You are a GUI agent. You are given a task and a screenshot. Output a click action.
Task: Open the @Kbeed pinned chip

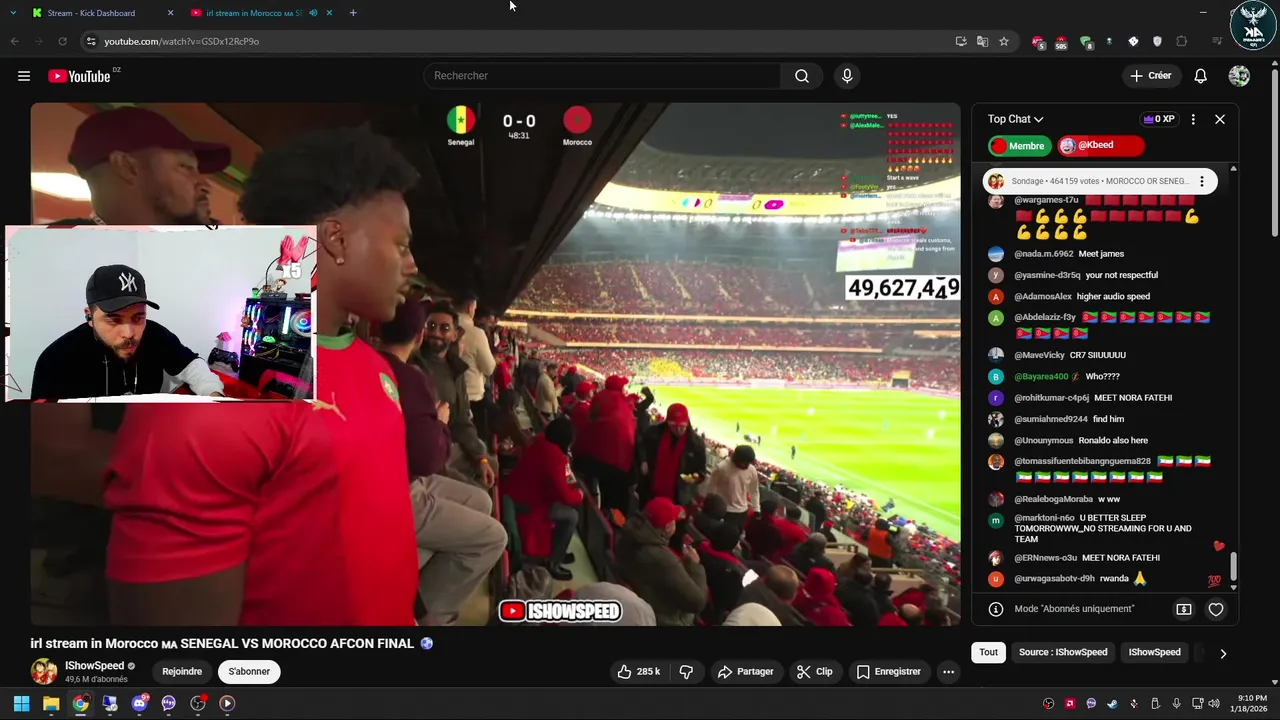tap(1100, 146)
